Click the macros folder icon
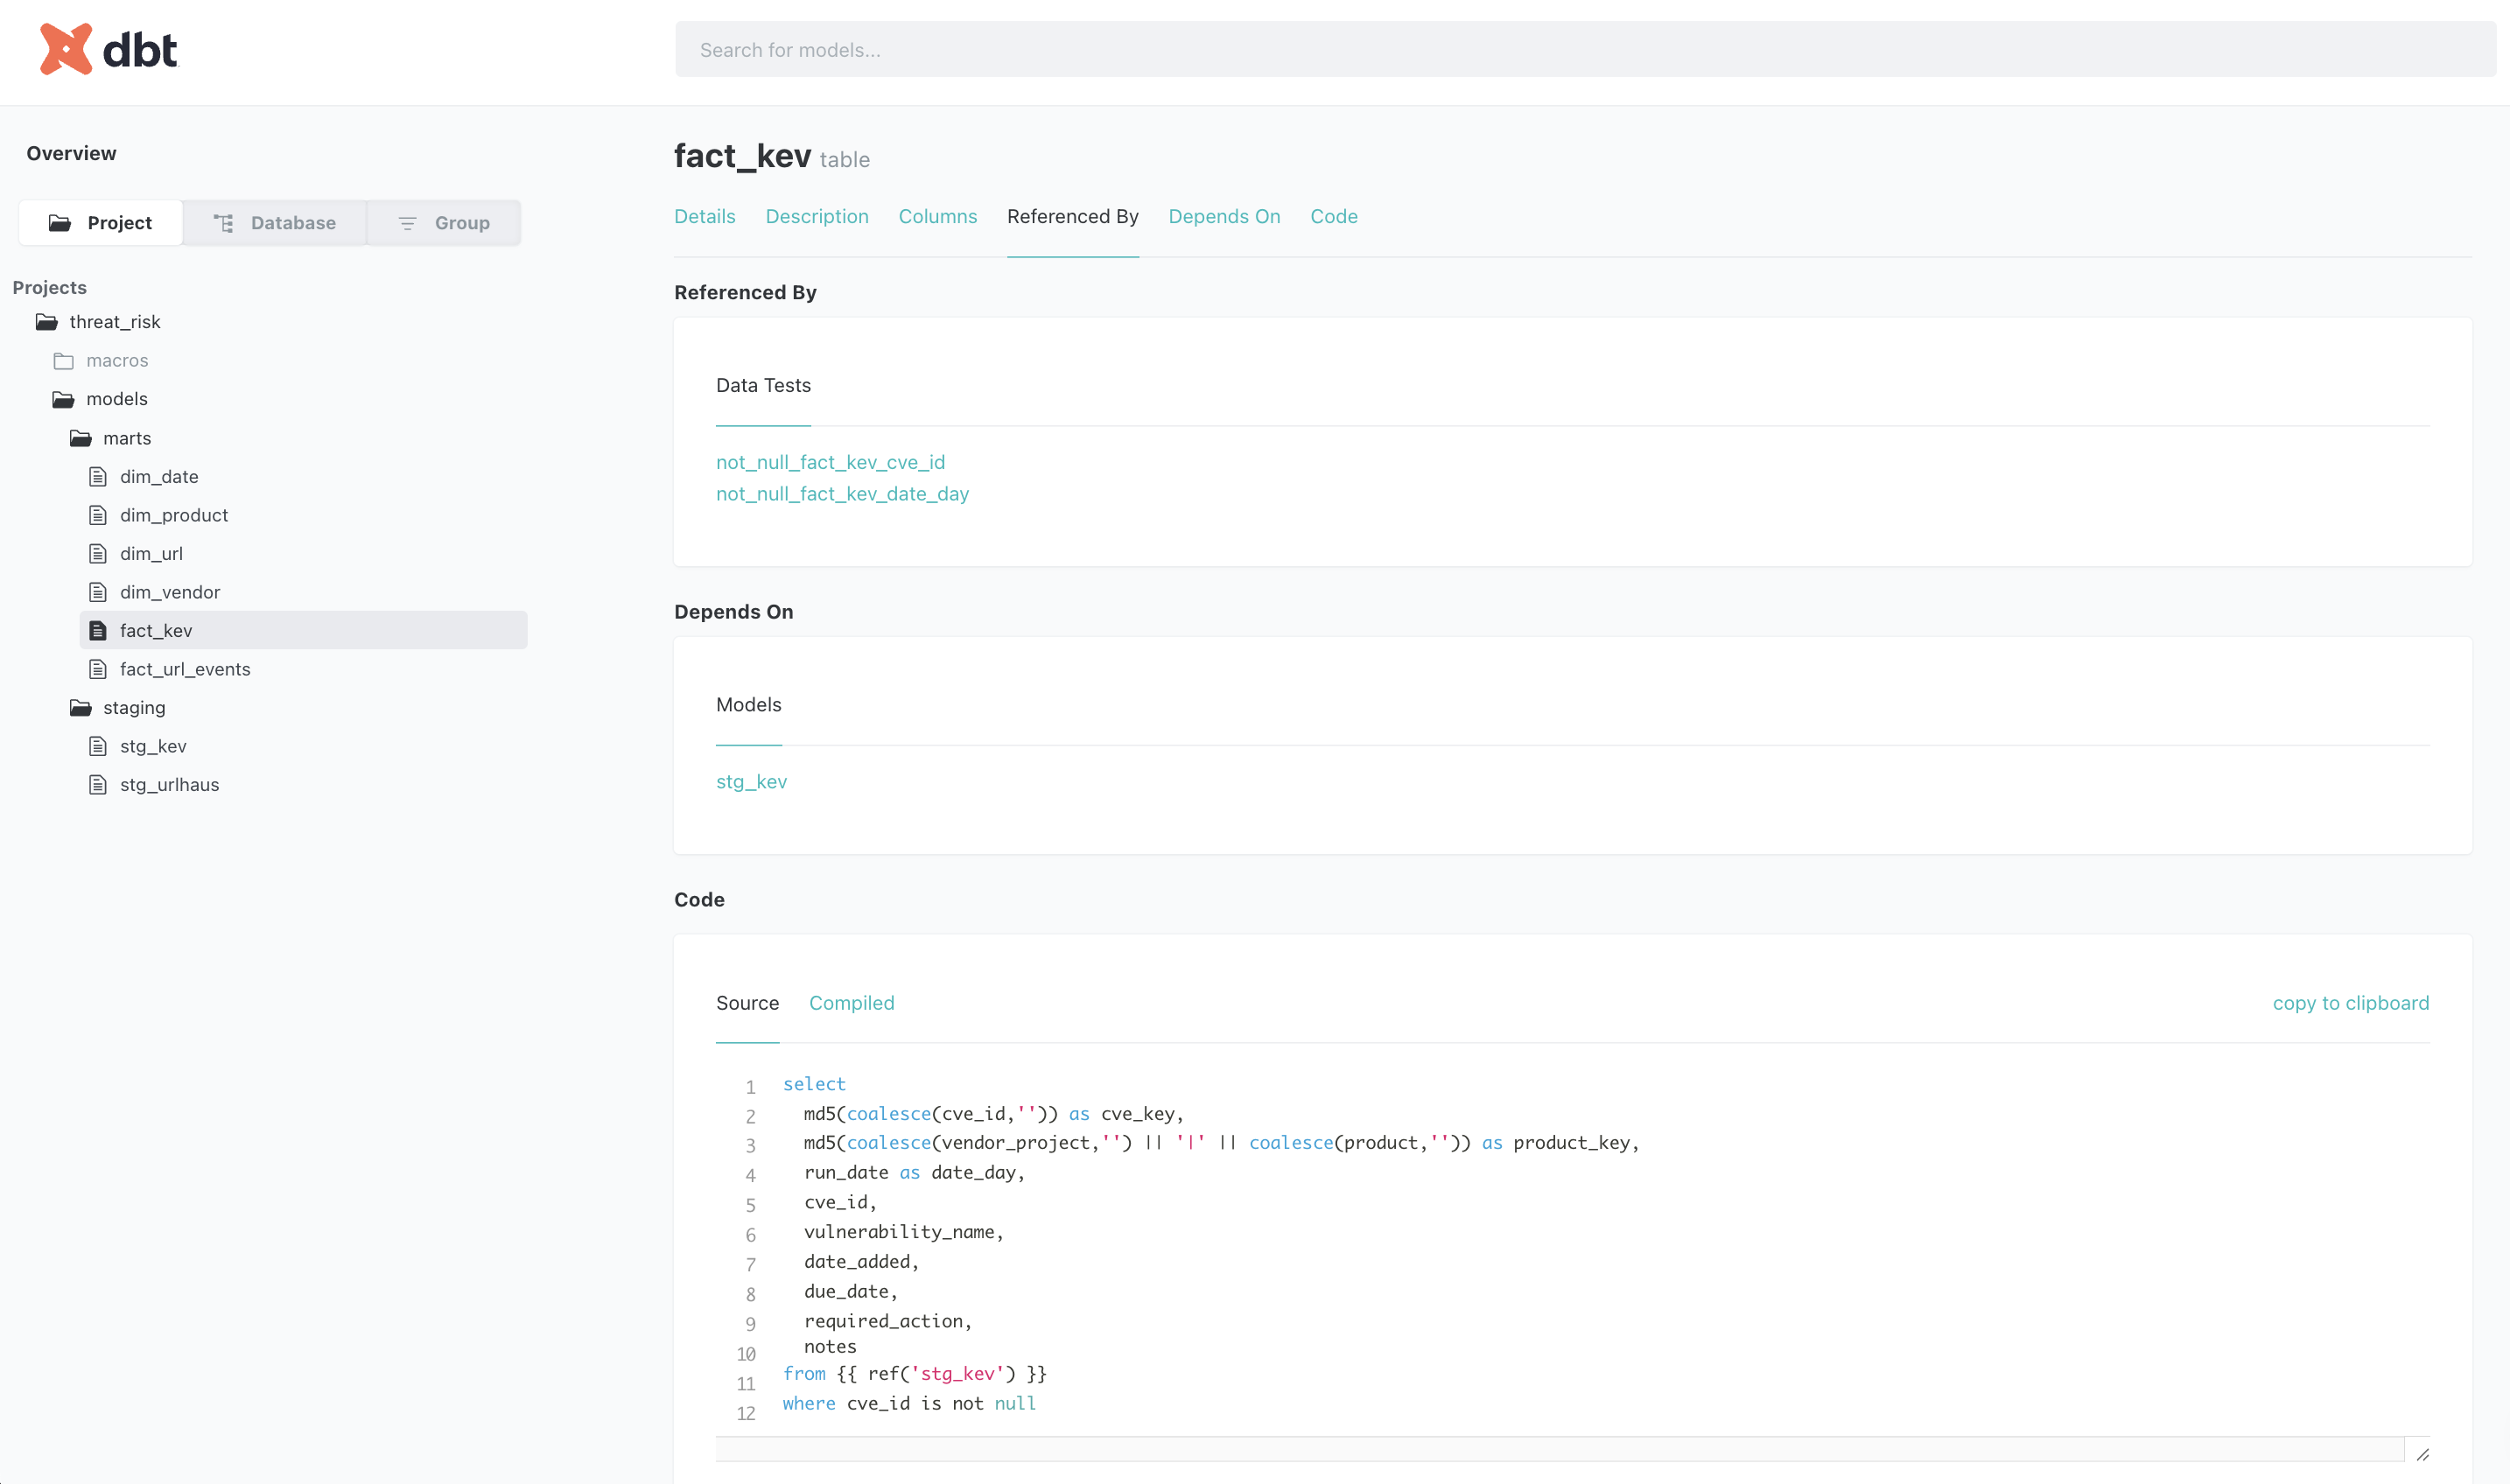The height and width of the screenshot is (1484, 2510). (64, 361)
